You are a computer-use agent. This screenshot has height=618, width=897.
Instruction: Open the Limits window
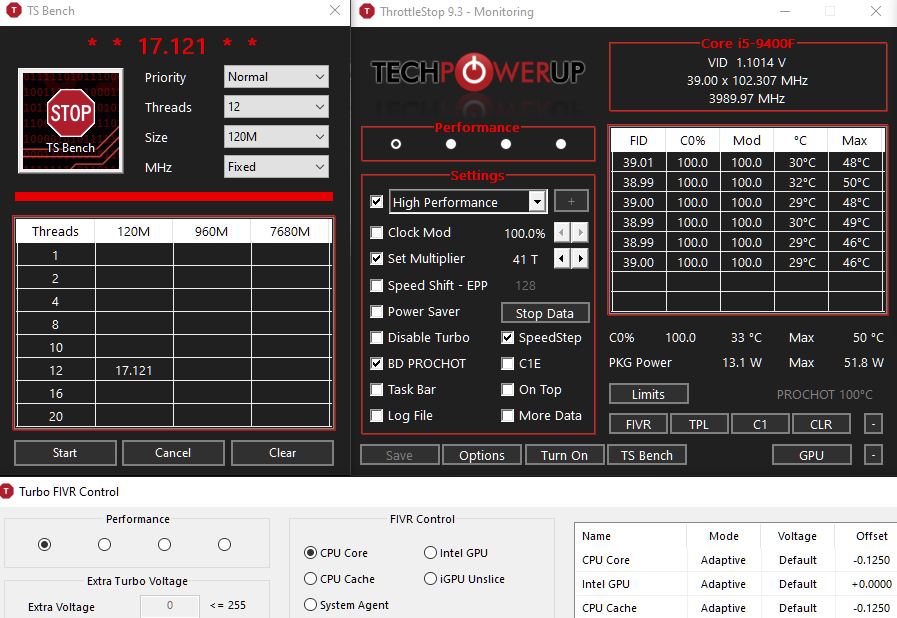coord(648,394)
